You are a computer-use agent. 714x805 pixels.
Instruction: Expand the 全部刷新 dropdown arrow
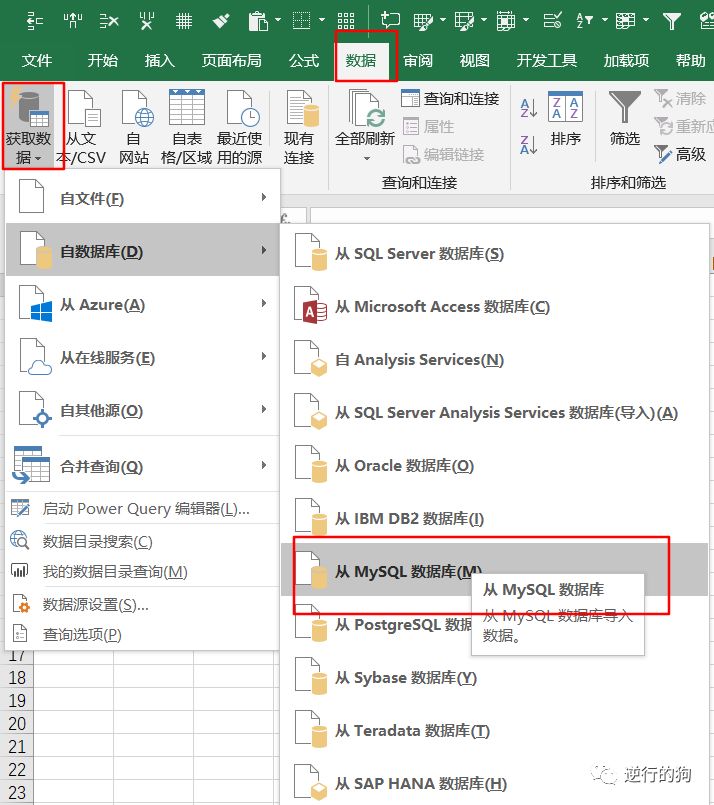(366, 158)
